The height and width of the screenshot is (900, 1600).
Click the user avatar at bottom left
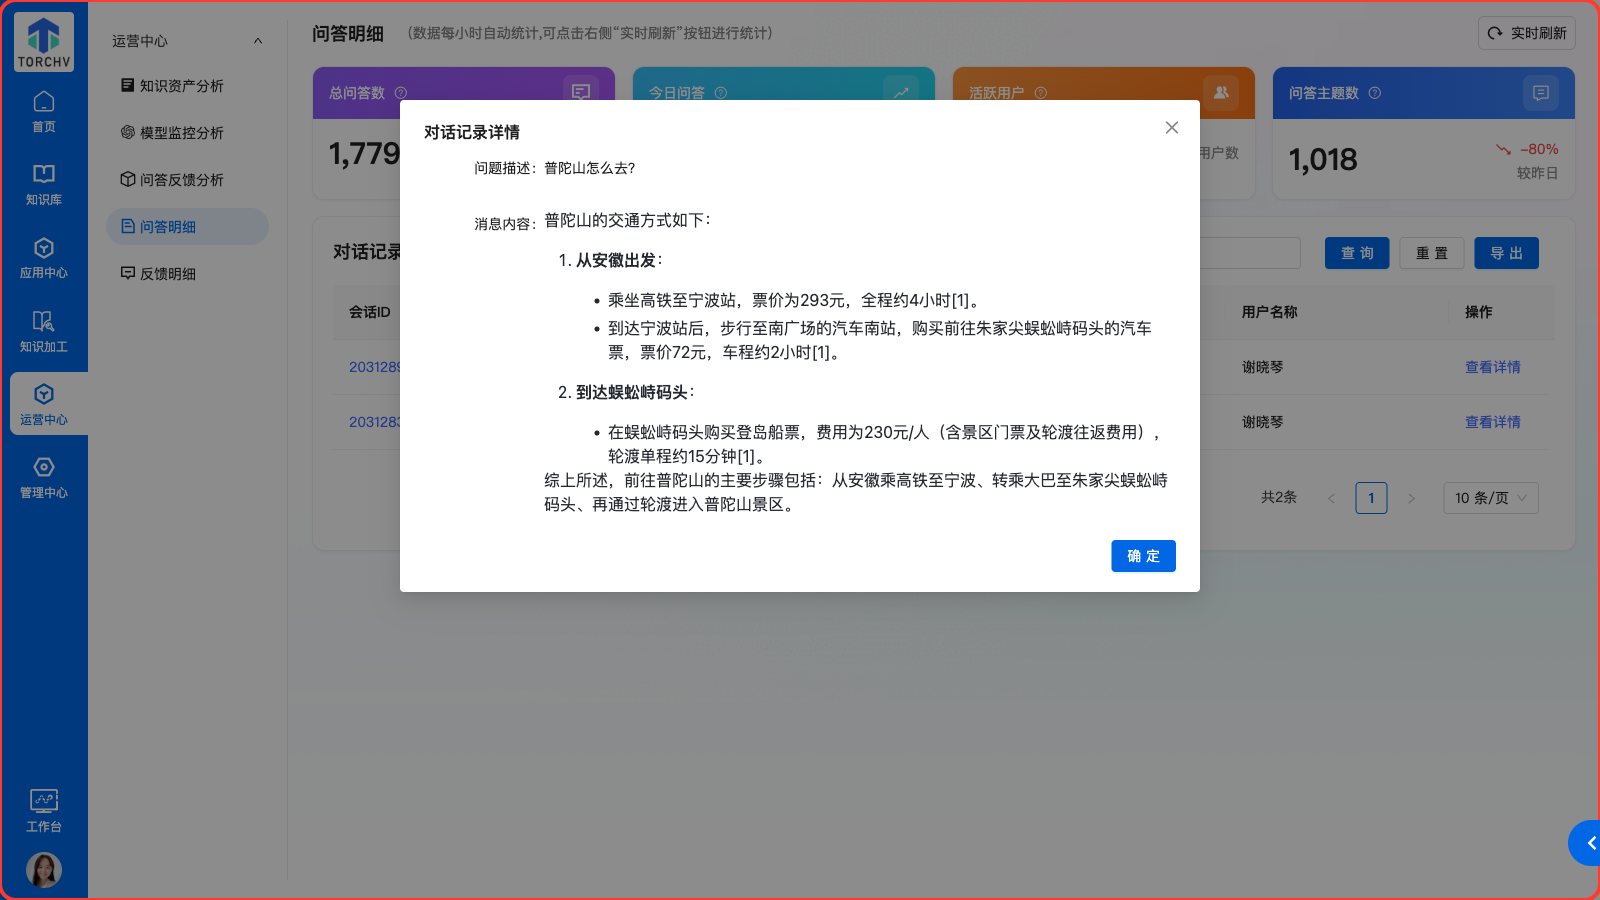[x=44, y=870]
